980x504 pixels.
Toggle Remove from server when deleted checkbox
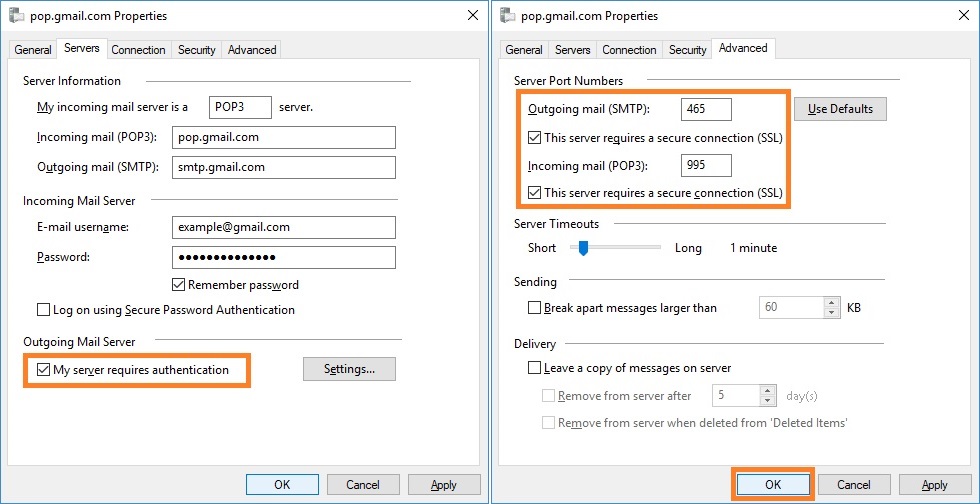coord(548,423)
